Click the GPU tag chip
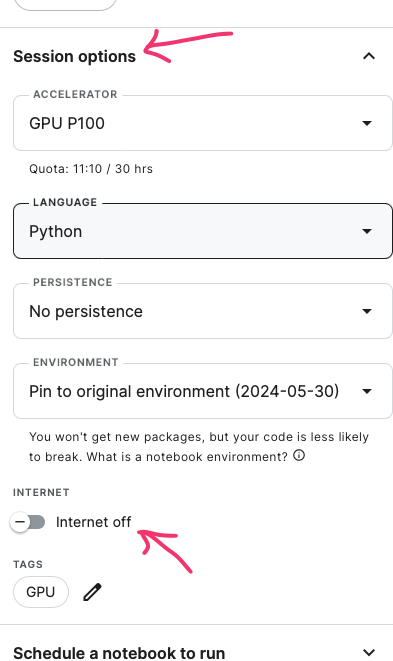 coord(41,592)
